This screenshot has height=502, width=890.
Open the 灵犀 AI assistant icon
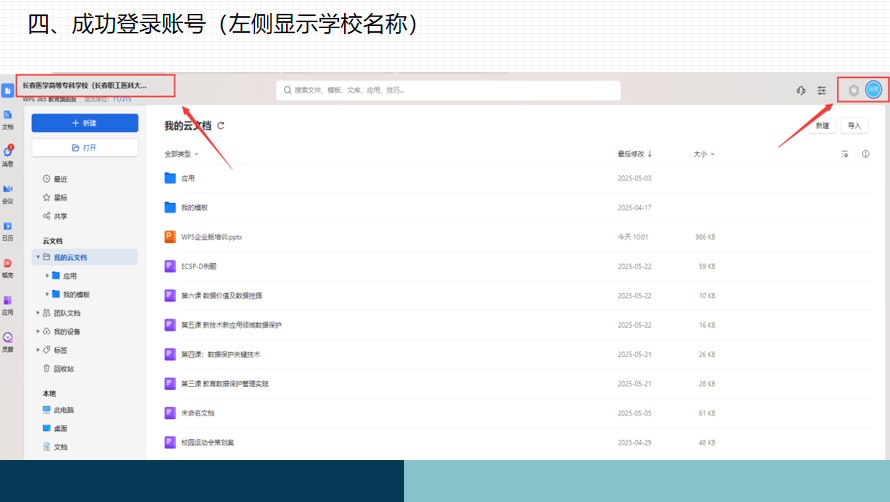click(7, 342)
